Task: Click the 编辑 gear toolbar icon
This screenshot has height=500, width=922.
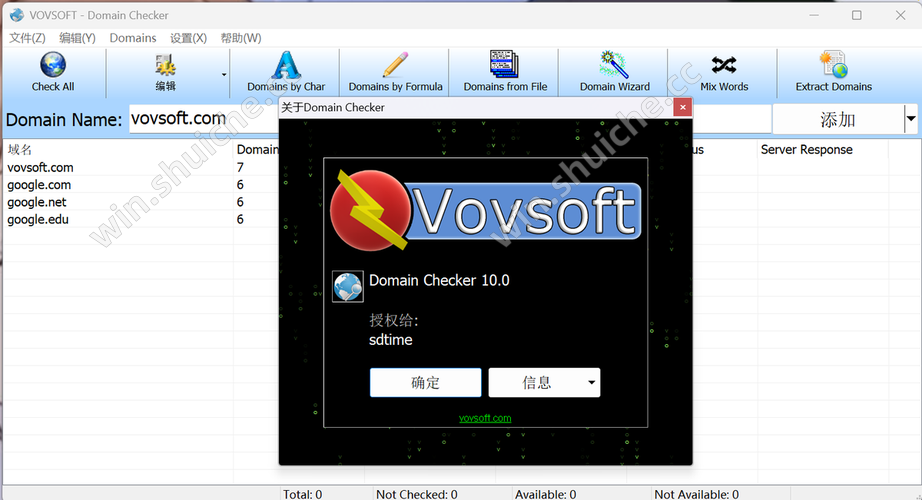Action: pos(166,66)
